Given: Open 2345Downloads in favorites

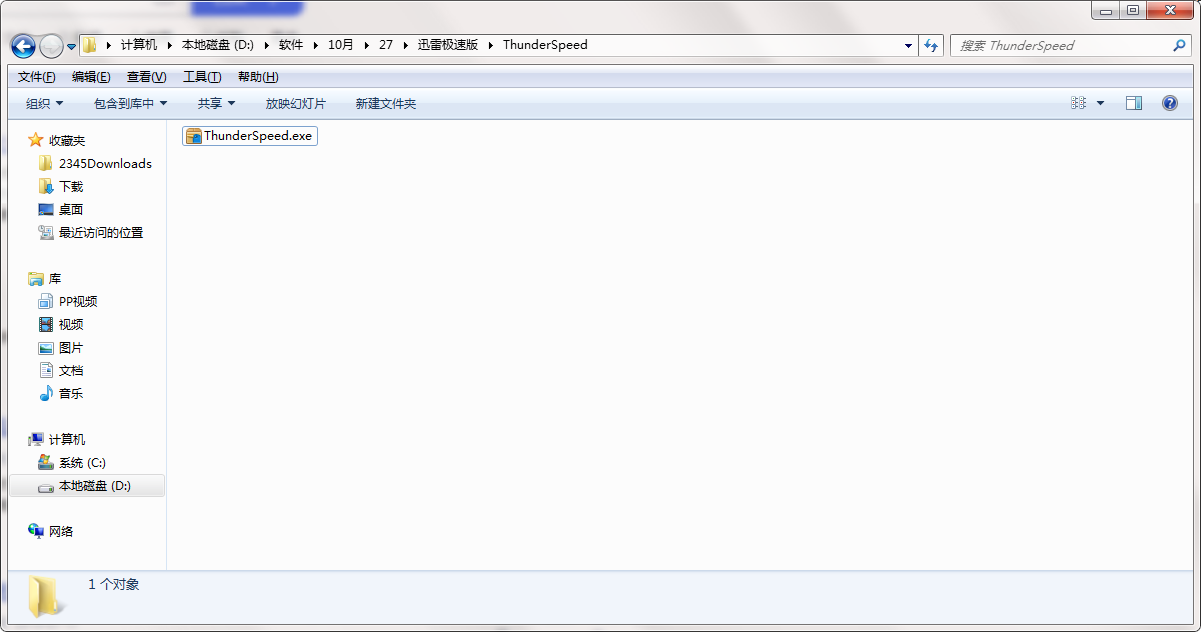Looking at the screenshot, I should [105, 163].
